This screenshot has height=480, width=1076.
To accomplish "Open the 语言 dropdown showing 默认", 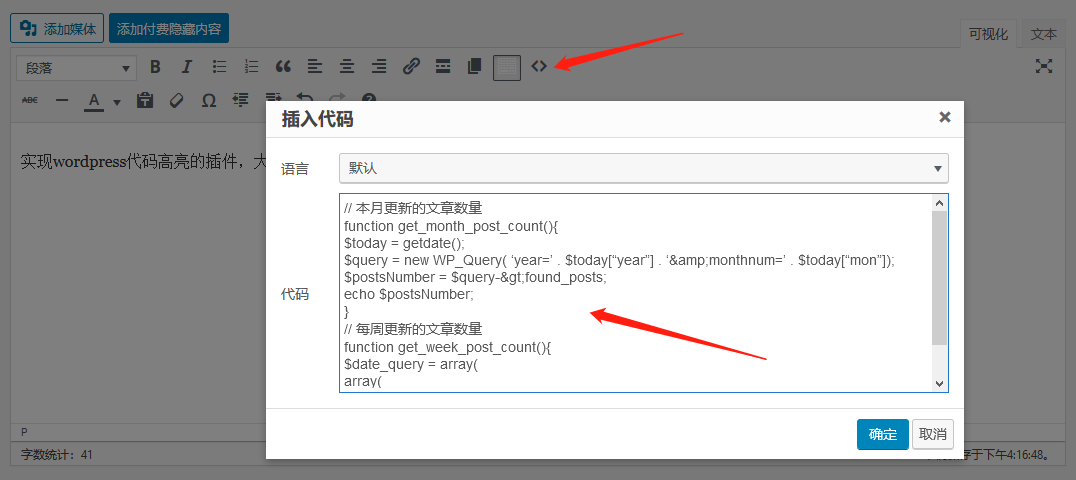I will coord(643,168).
